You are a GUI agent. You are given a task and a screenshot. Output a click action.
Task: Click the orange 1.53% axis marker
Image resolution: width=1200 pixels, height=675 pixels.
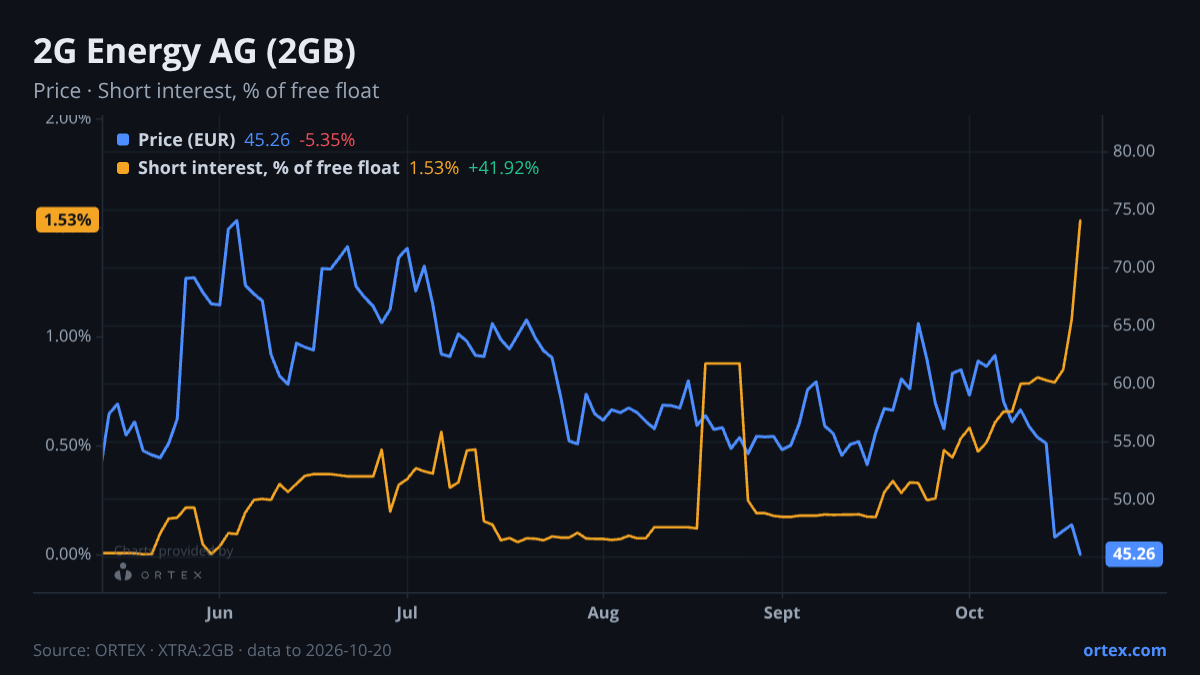click(67, 220)
